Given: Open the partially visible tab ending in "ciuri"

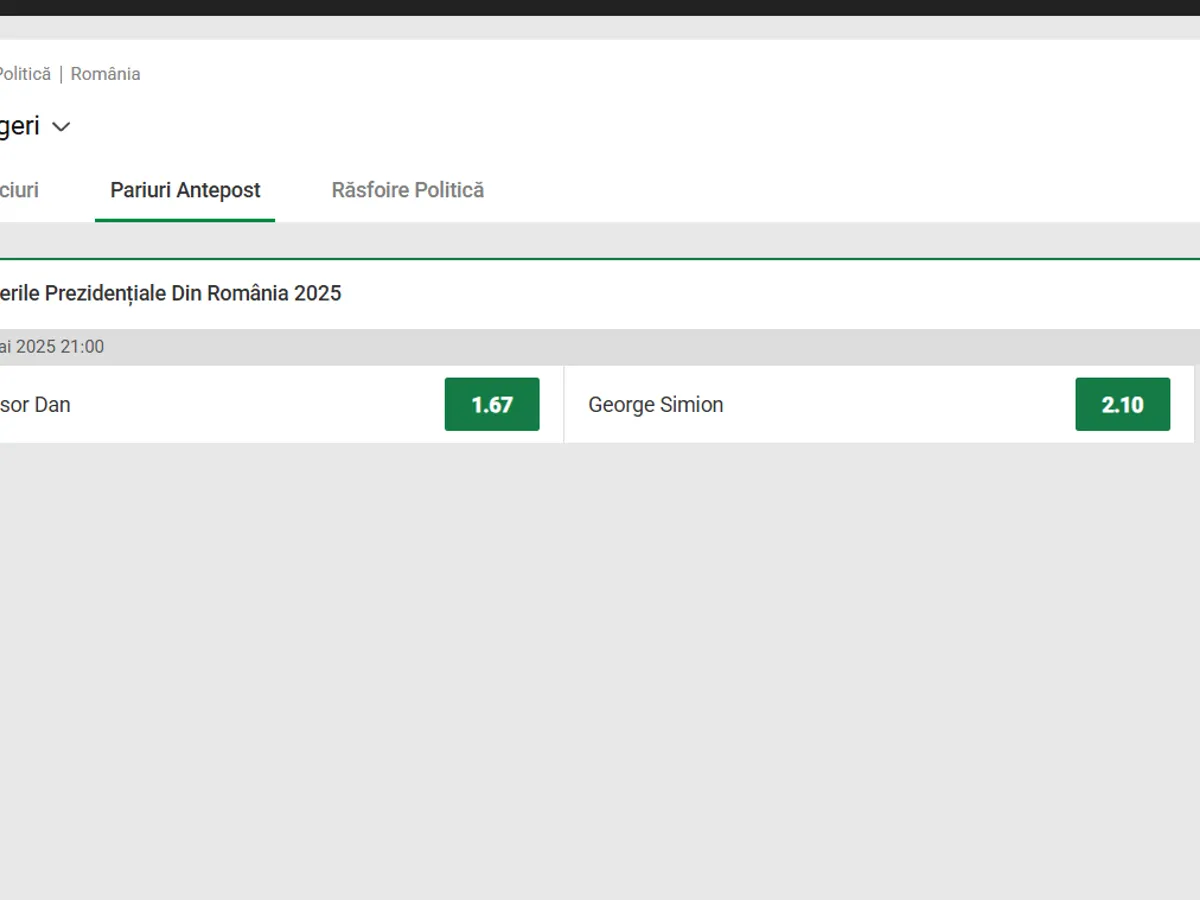Looking at the screenshot, I should (19, 190).
